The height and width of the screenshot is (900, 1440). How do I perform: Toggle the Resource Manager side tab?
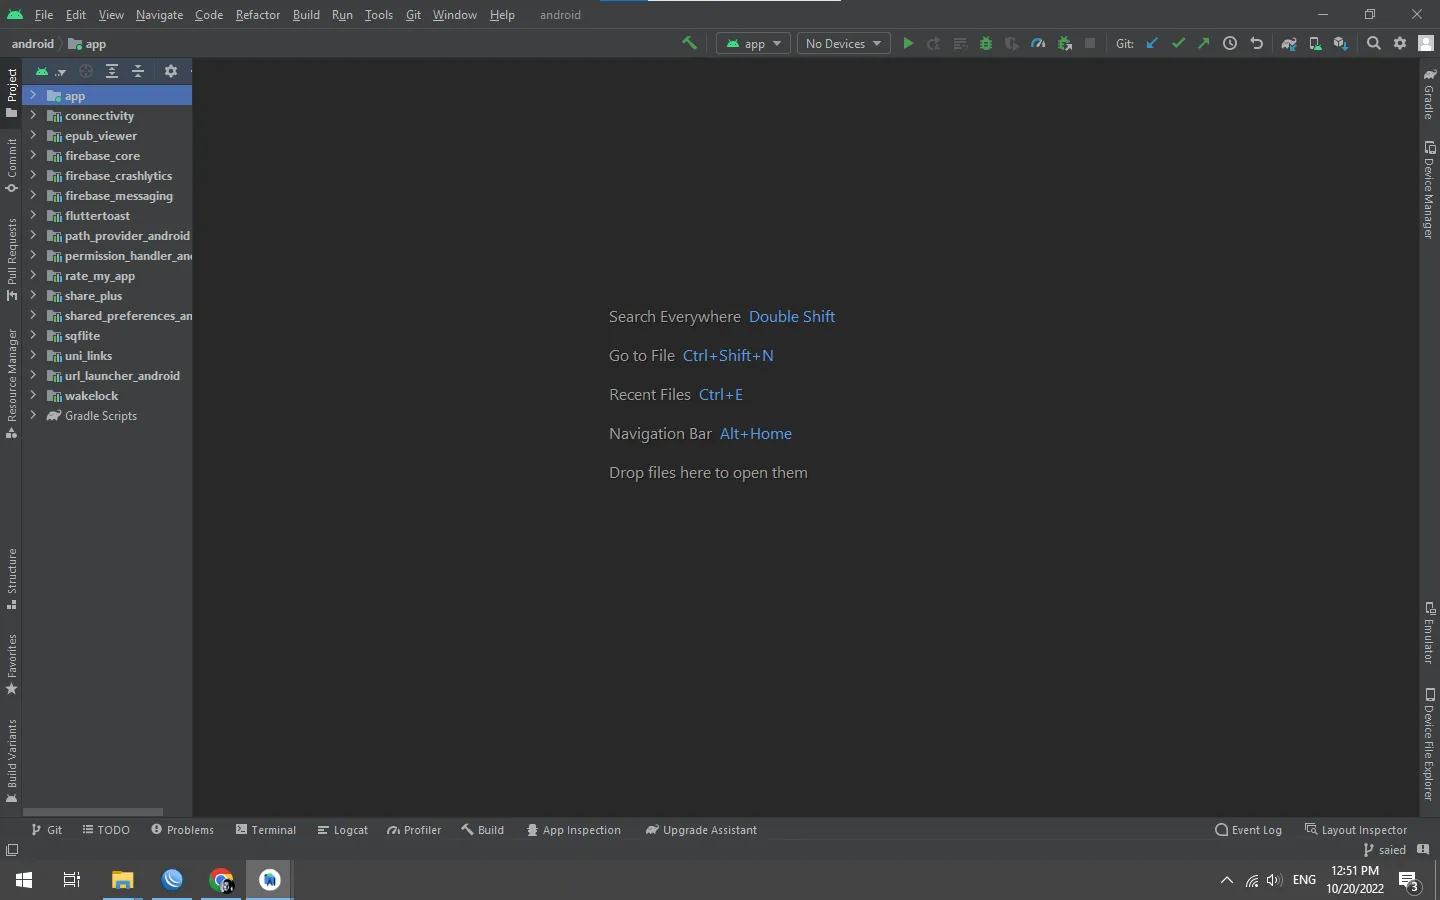[12, 383]
